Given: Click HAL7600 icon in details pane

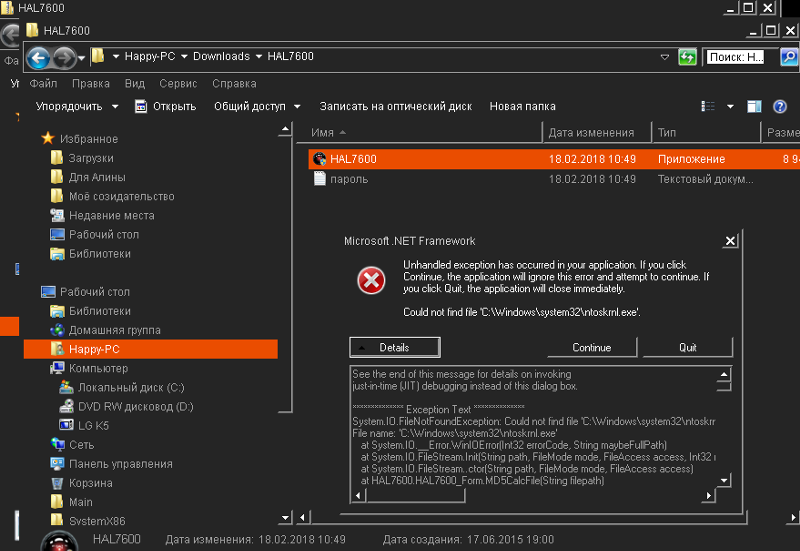Looking at the screenshot, I should (59, 541).
